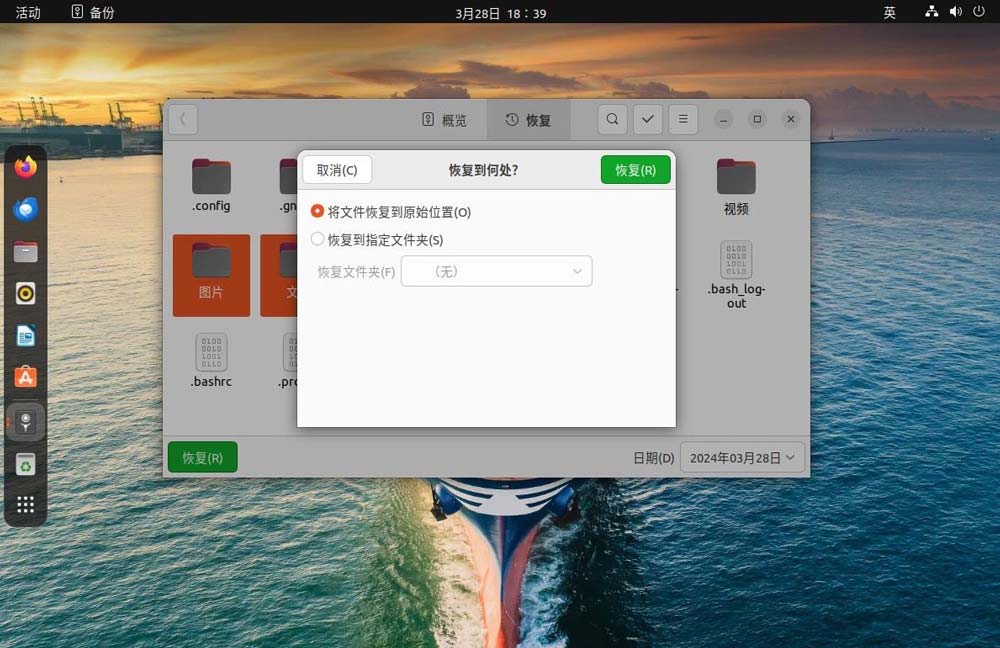1000x648 pixels.
Task: Select restore to specific folder option
Action: tap(318, 240)
